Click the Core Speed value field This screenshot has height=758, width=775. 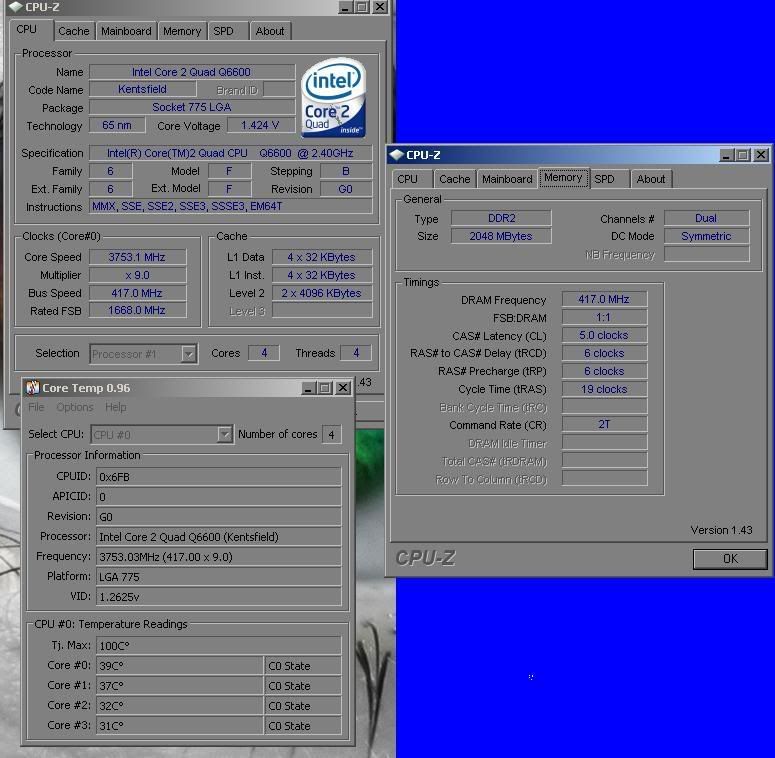138,257
